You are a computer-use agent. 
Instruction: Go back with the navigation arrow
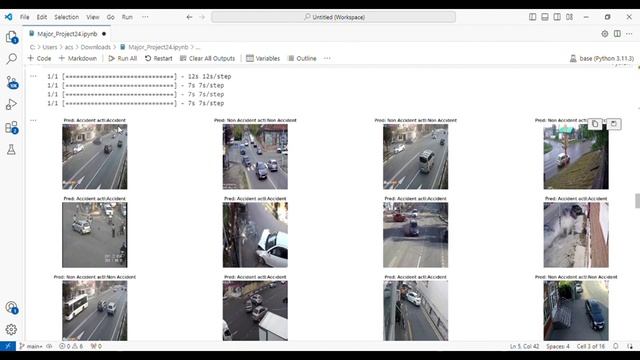(x=189, y=17)
